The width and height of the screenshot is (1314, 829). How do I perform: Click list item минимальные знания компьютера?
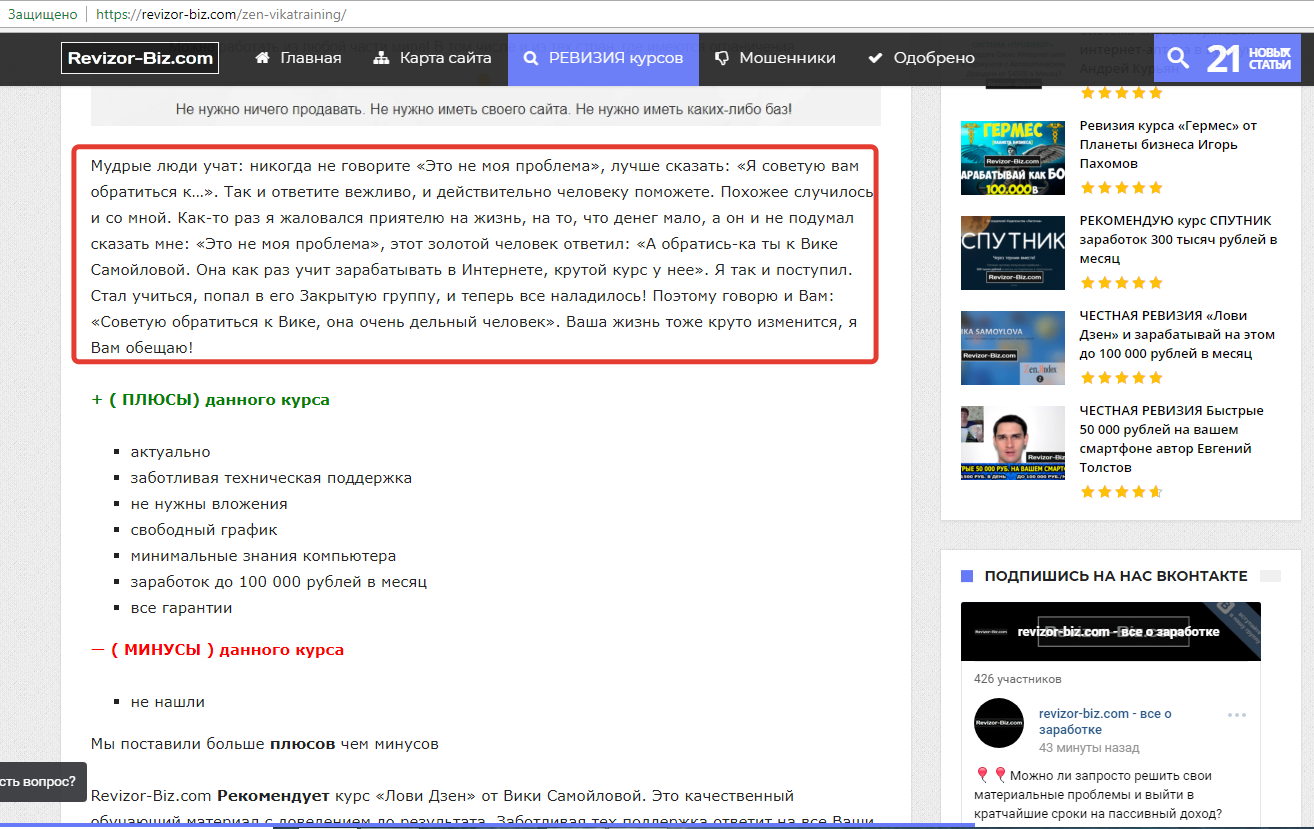pyautogui.click(x=263, y=556)
